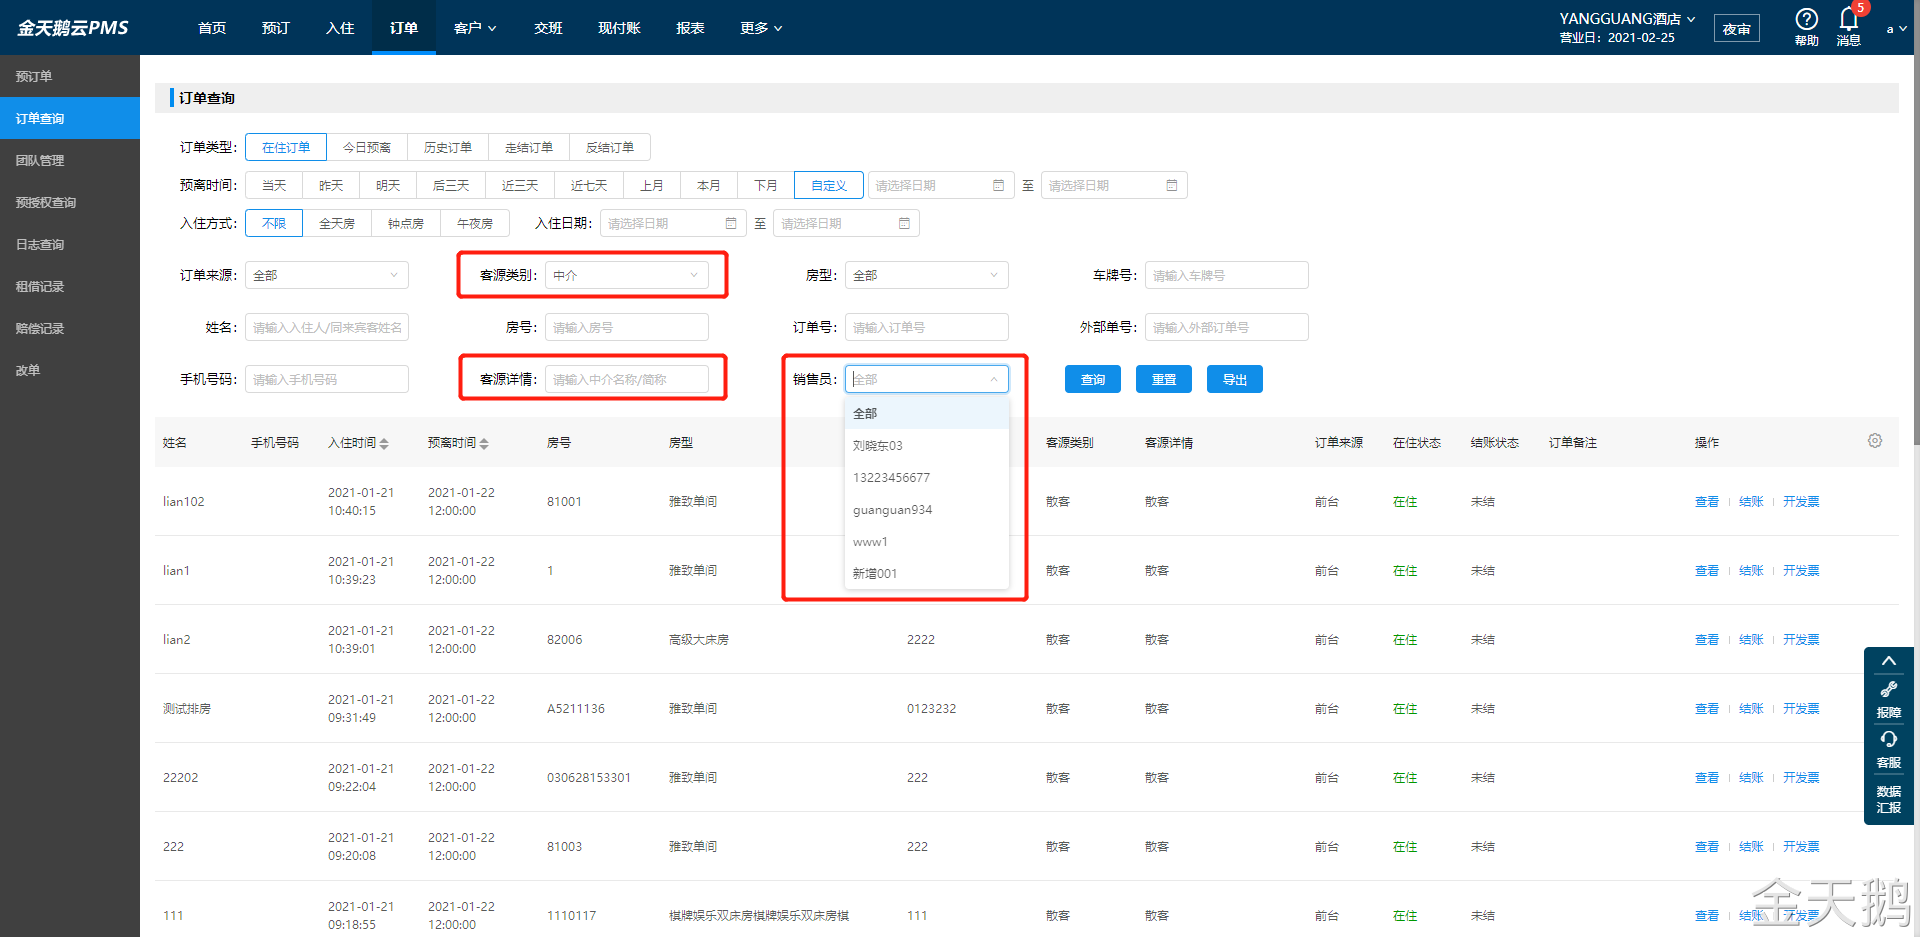Open 数据汇报 data report

pos(1889,799)
